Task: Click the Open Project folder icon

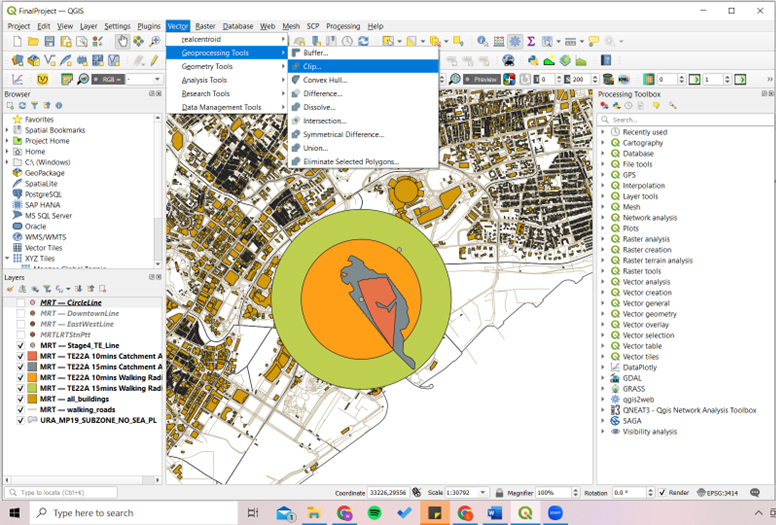Action: point(33,41)
